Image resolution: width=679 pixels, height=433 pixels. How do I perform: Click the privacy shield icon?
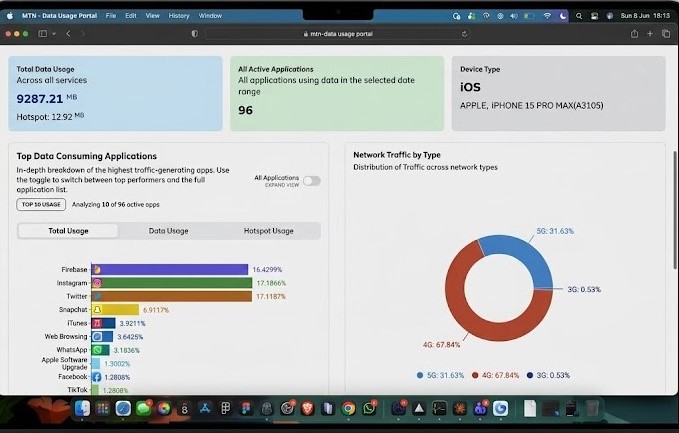(x=194, y=34)
